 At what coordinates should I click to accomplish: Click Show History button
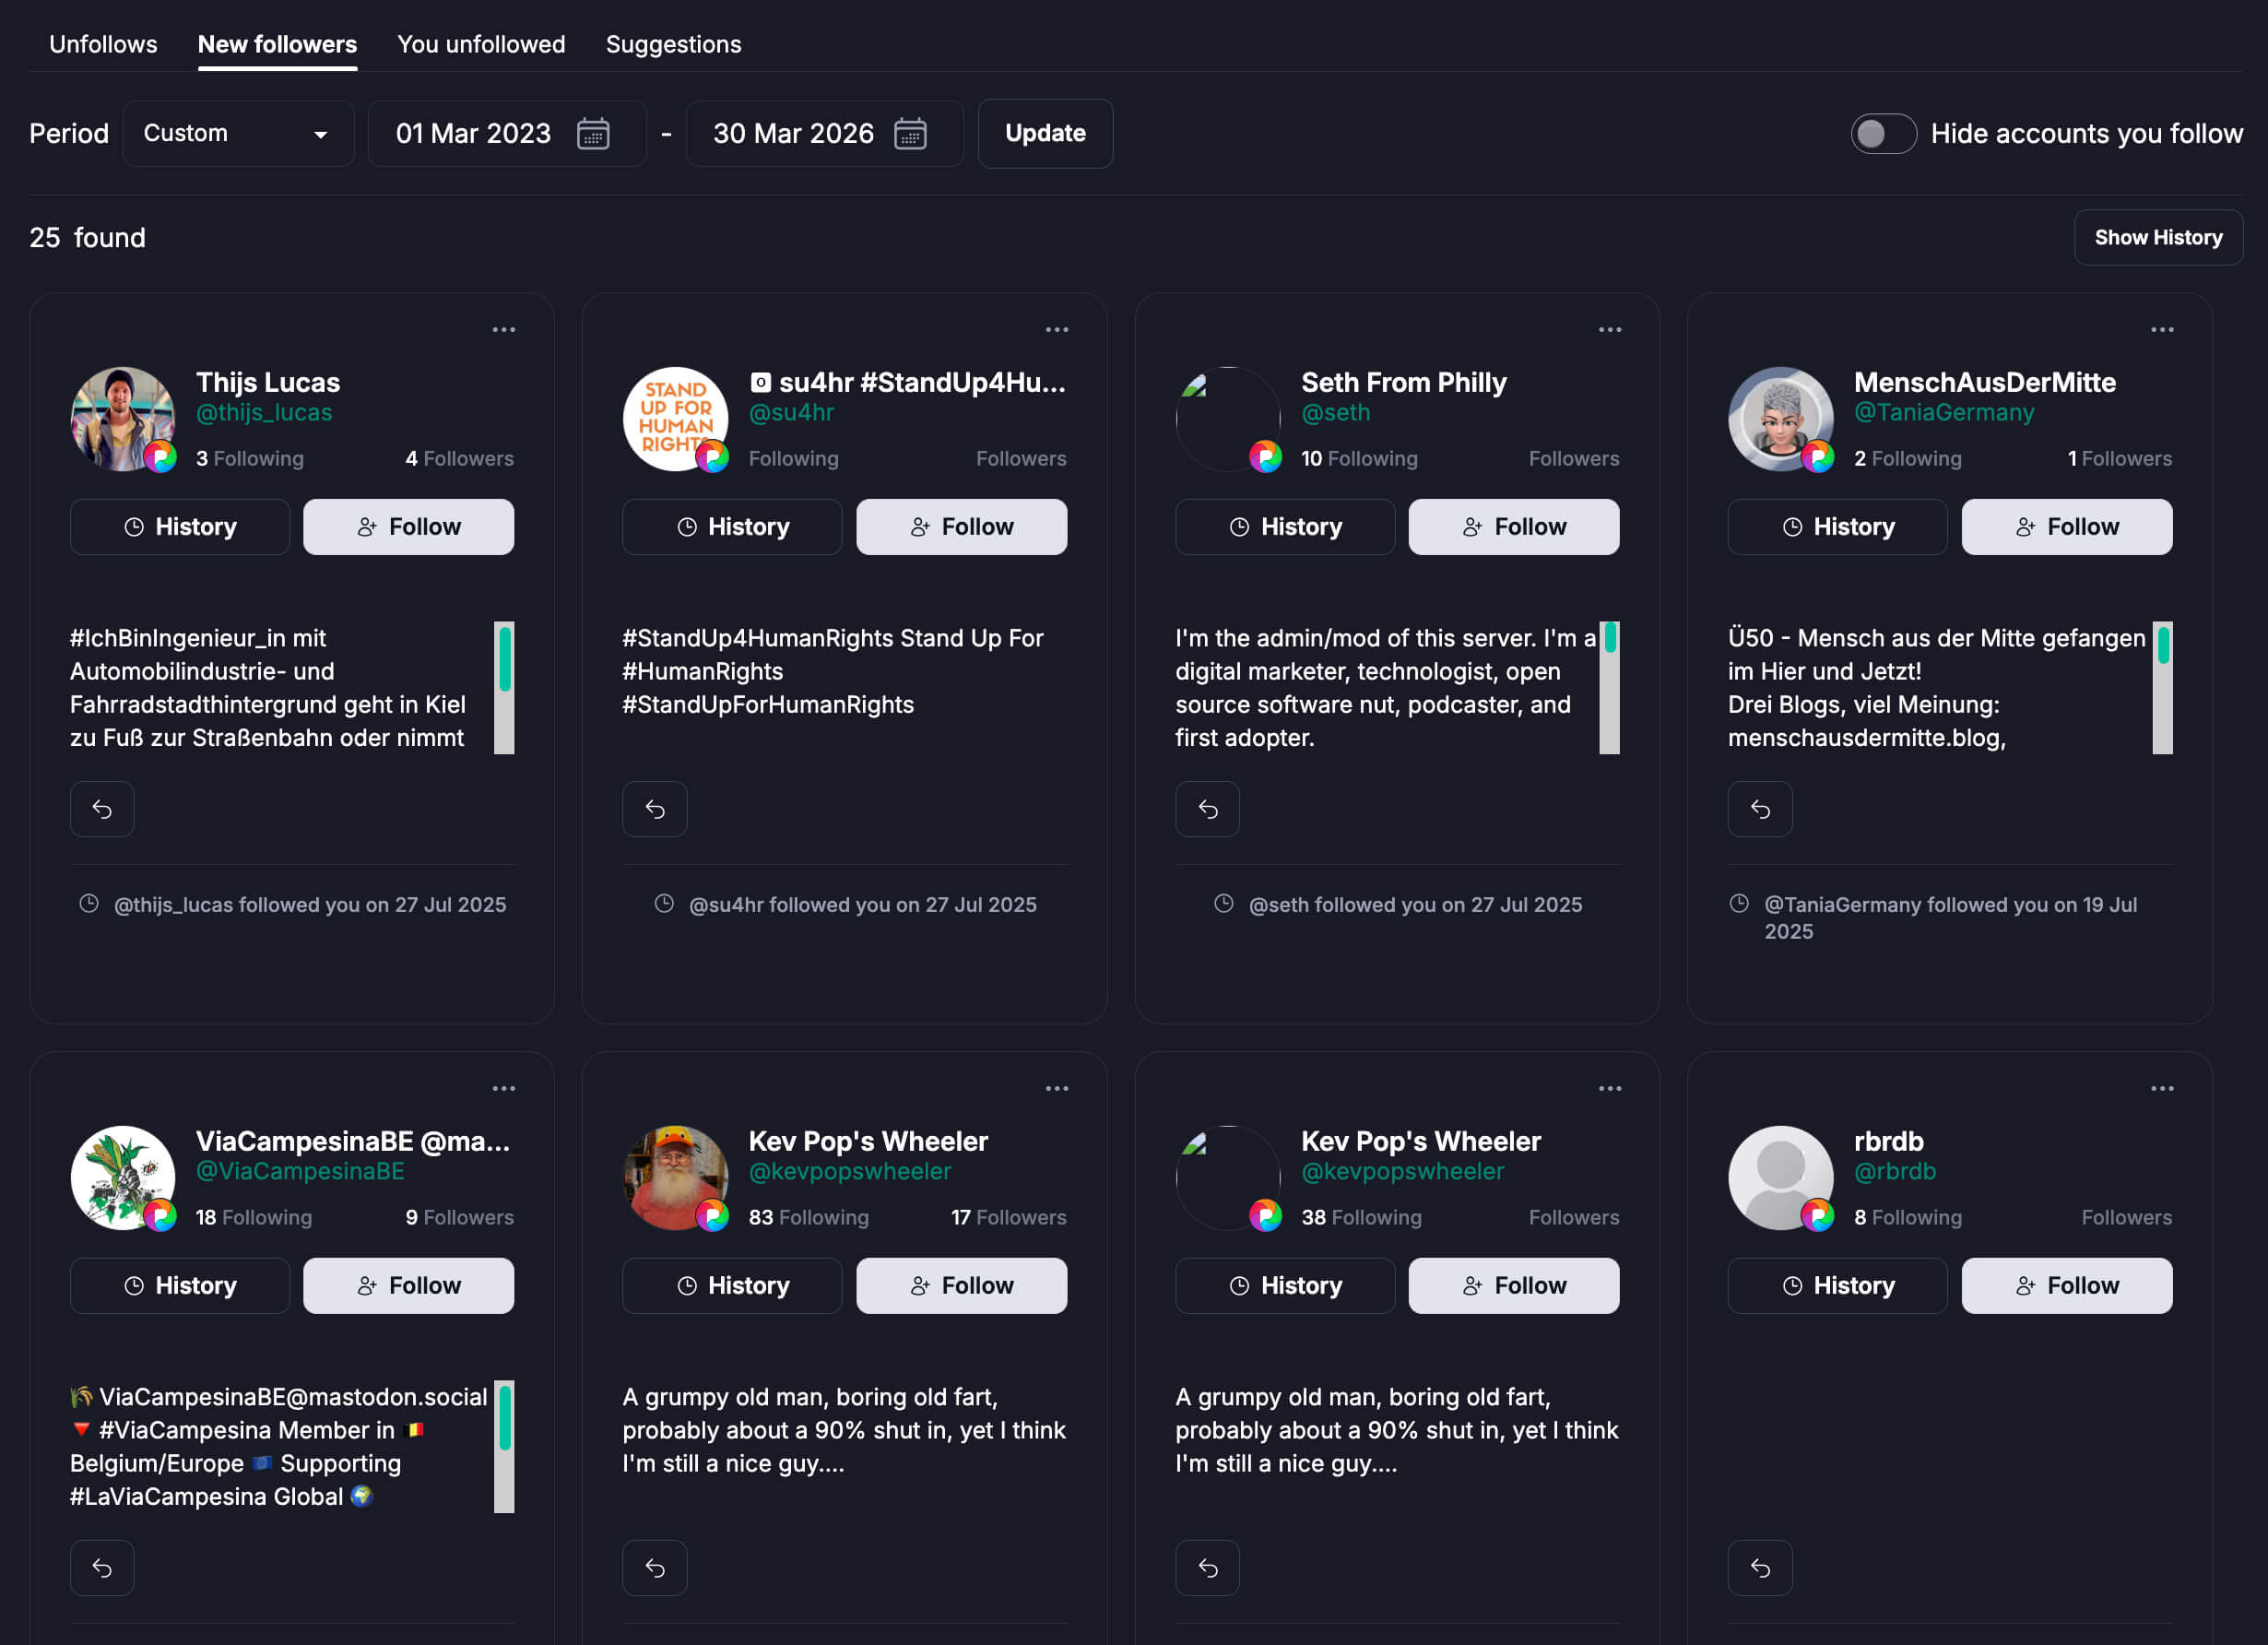click(2157, 237)
